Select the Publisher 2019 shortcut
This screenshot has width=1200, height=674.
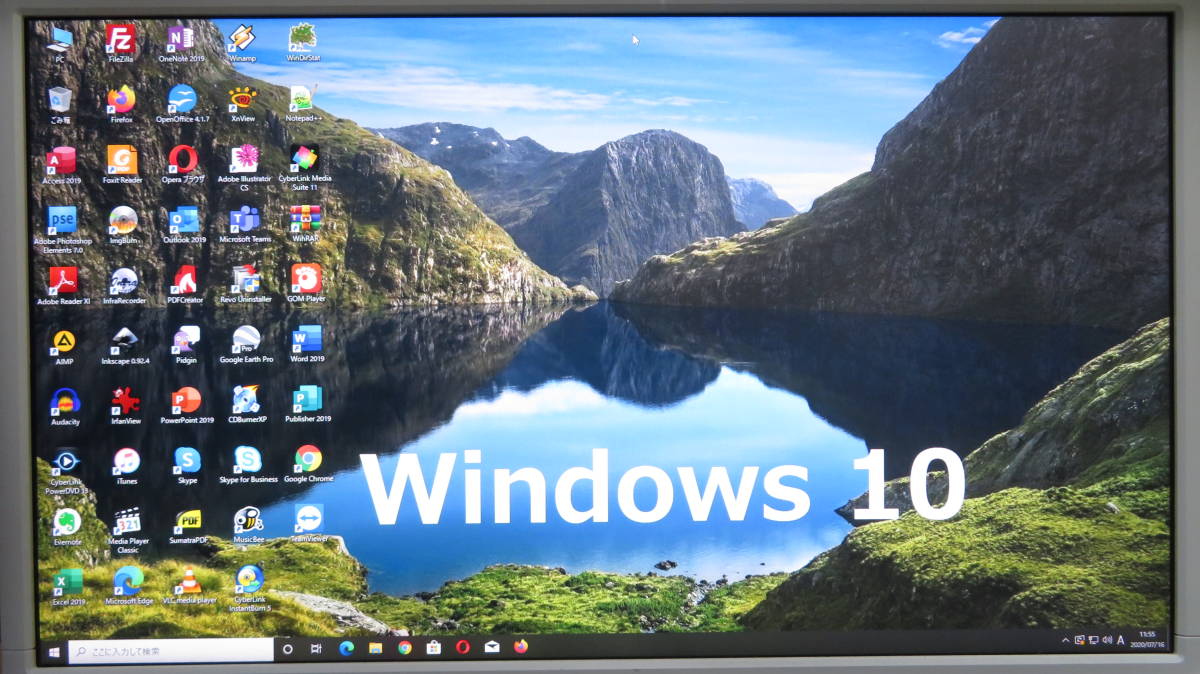[x=308, y=404]
